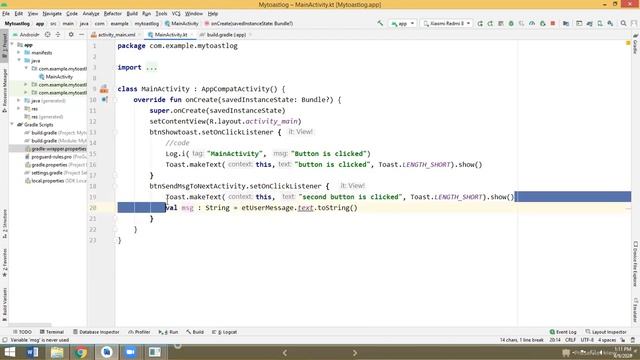The width and height of the screenshot is (640, 360).
Task: Click the UTF-8 encoding in status bar
Action: click(587, 340)
